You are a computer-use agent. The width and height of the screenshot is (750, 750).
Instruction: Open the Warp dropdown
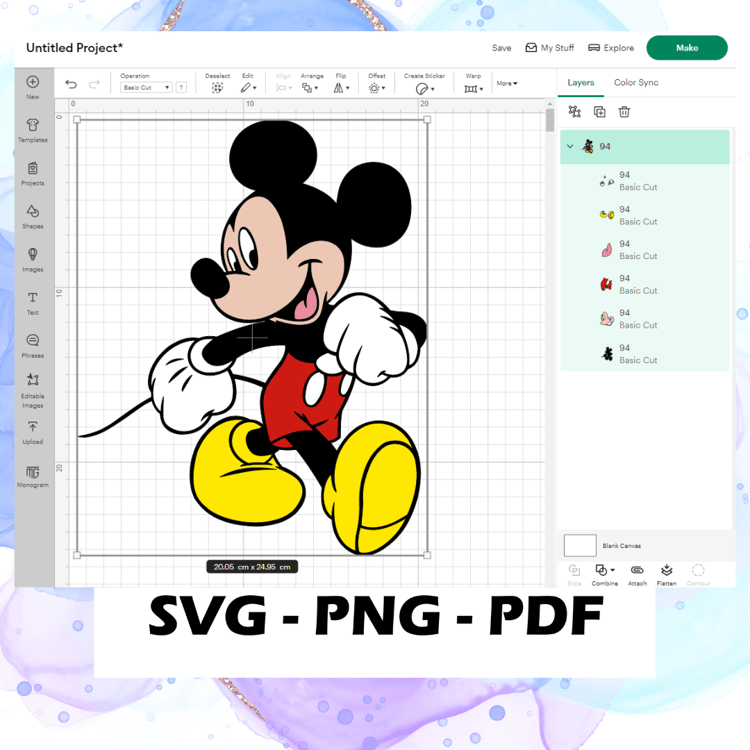tap(474, 88)
